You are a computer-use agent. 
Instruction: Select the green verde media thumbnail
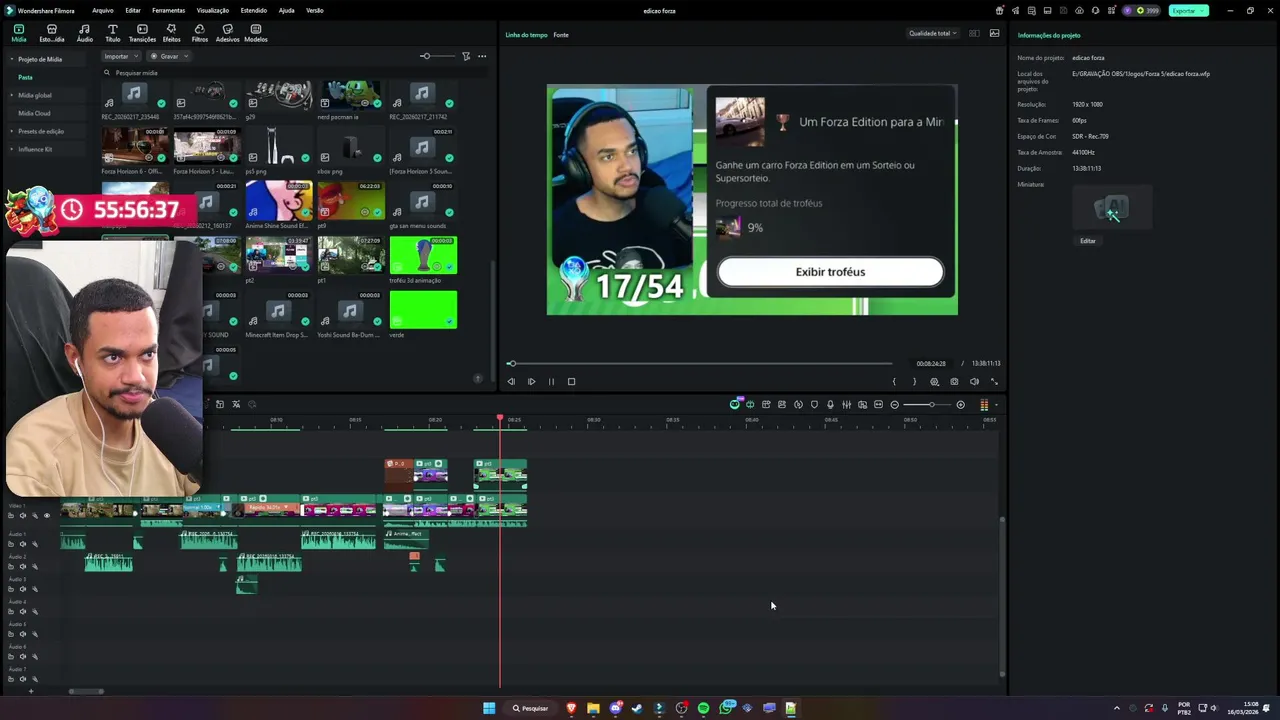(423, 310)
